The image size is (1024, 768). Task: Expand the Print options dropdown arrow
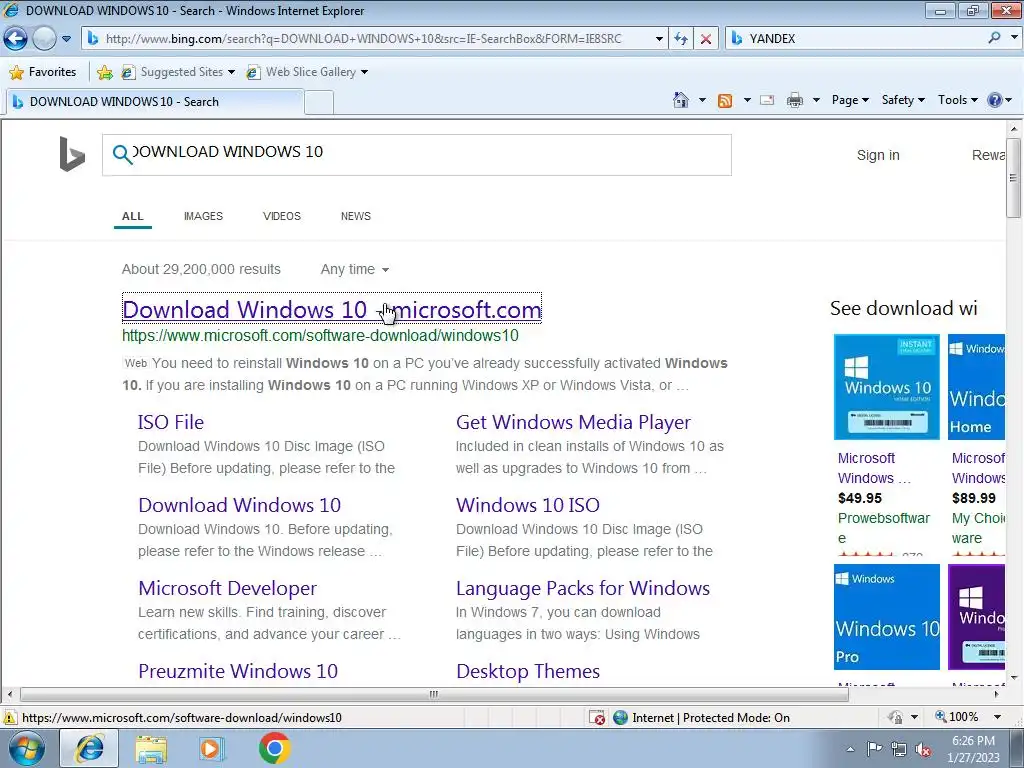coord(816,100)
